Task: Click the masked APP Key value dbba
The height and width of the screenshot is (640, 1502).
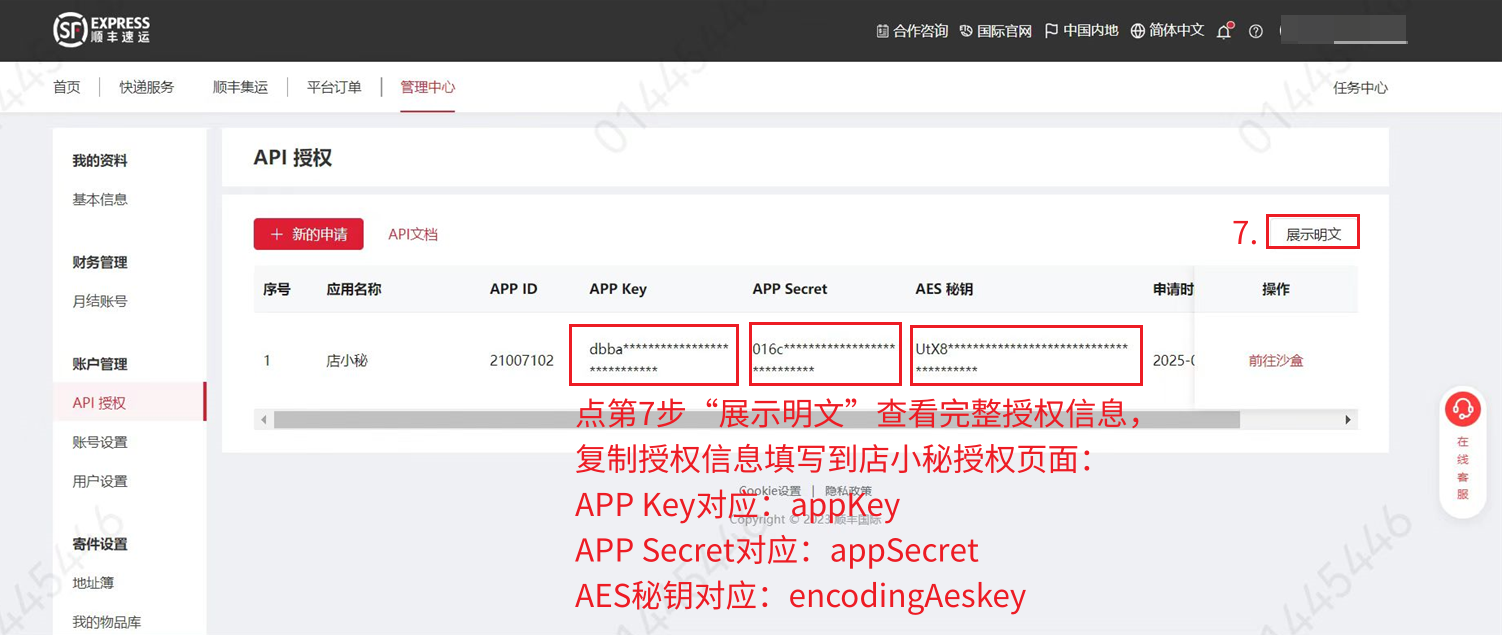Action: tap(657, 359)
